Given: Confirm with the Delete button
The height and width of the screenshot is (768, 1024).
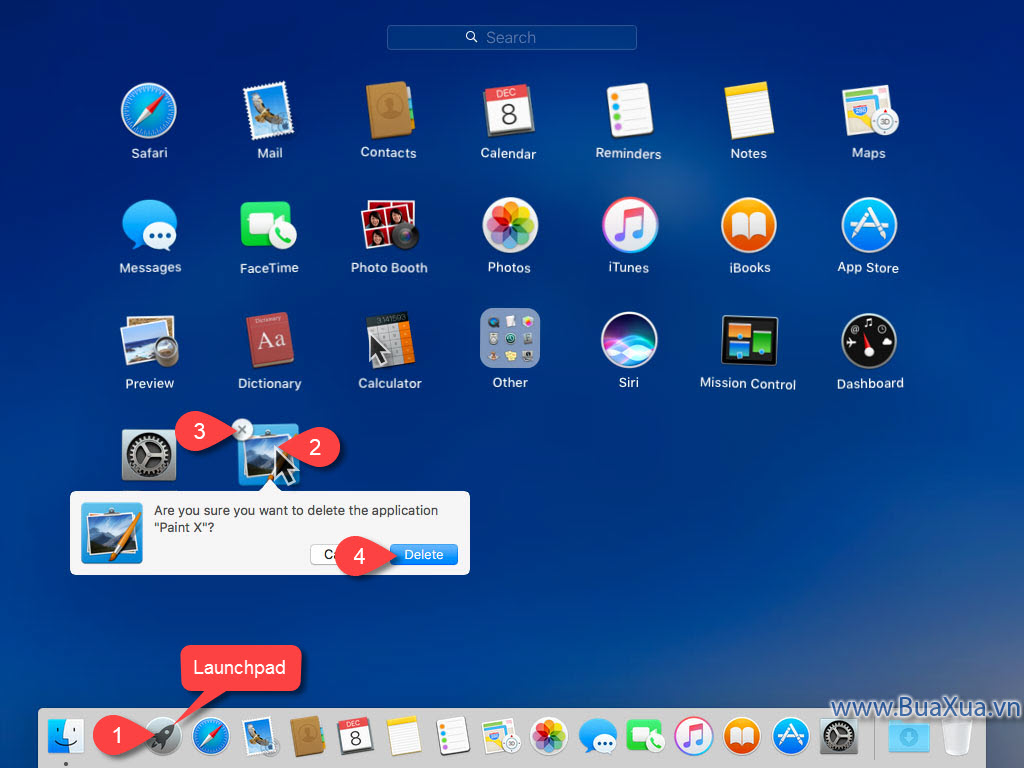Looking at the screenshot, I should (x=423, y=554).
